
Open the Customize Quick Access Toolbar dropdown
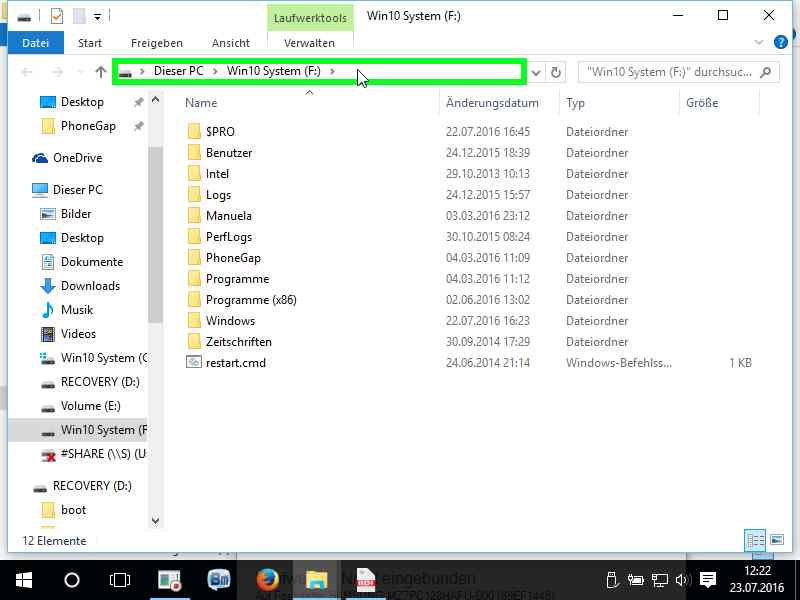(x=97, y=17)
